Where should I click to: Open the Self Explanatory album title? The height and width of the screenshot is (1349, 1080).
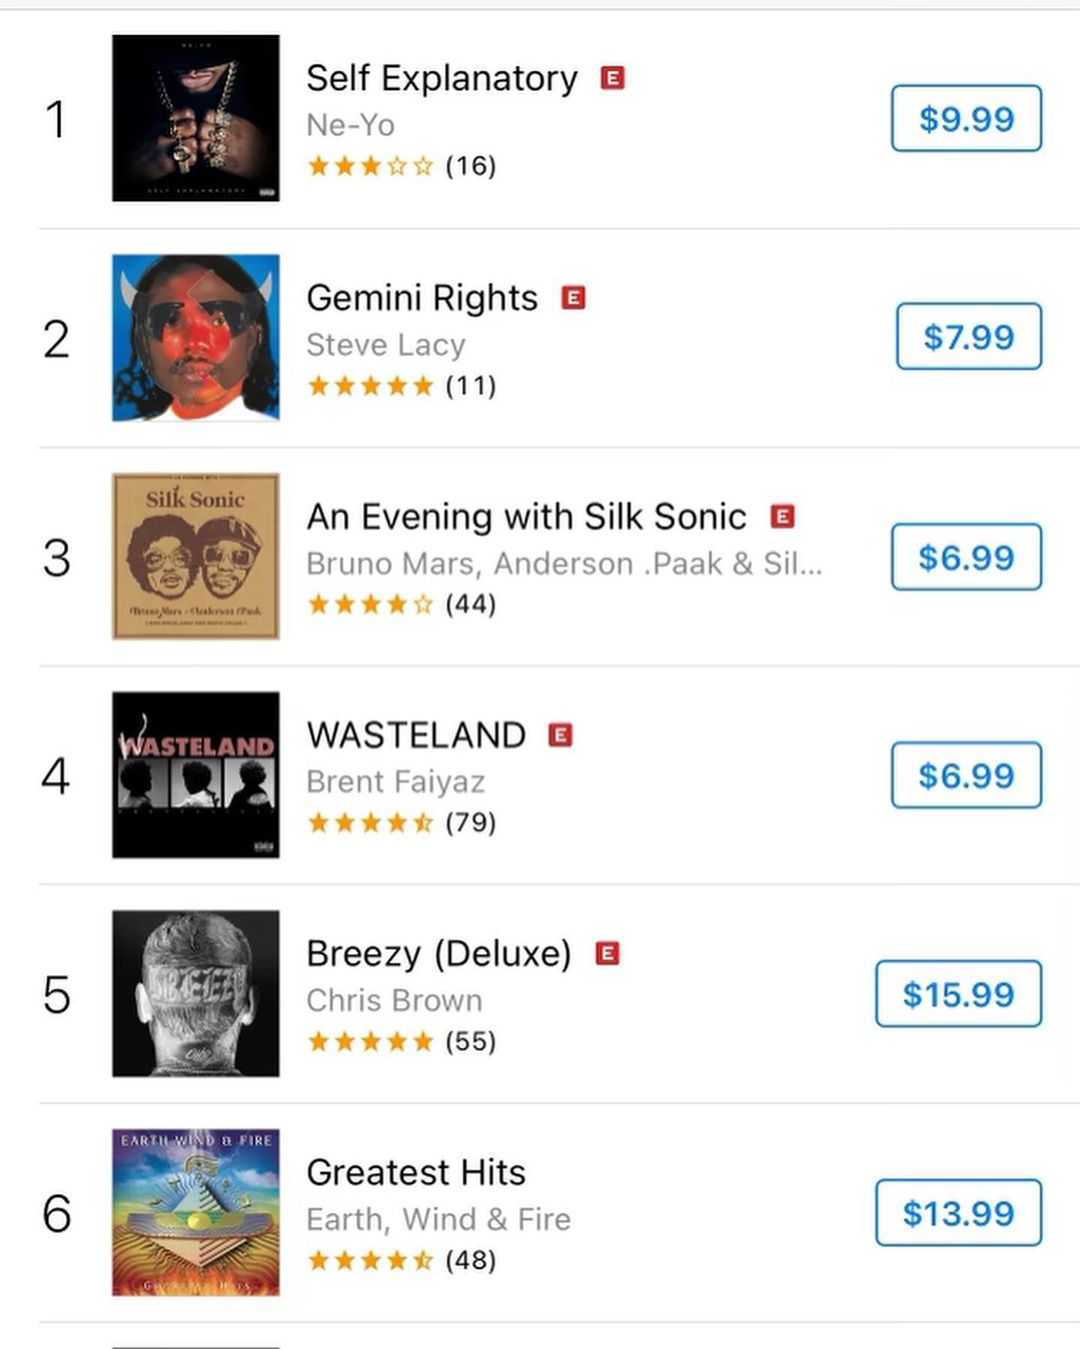[x=441, y=78]
